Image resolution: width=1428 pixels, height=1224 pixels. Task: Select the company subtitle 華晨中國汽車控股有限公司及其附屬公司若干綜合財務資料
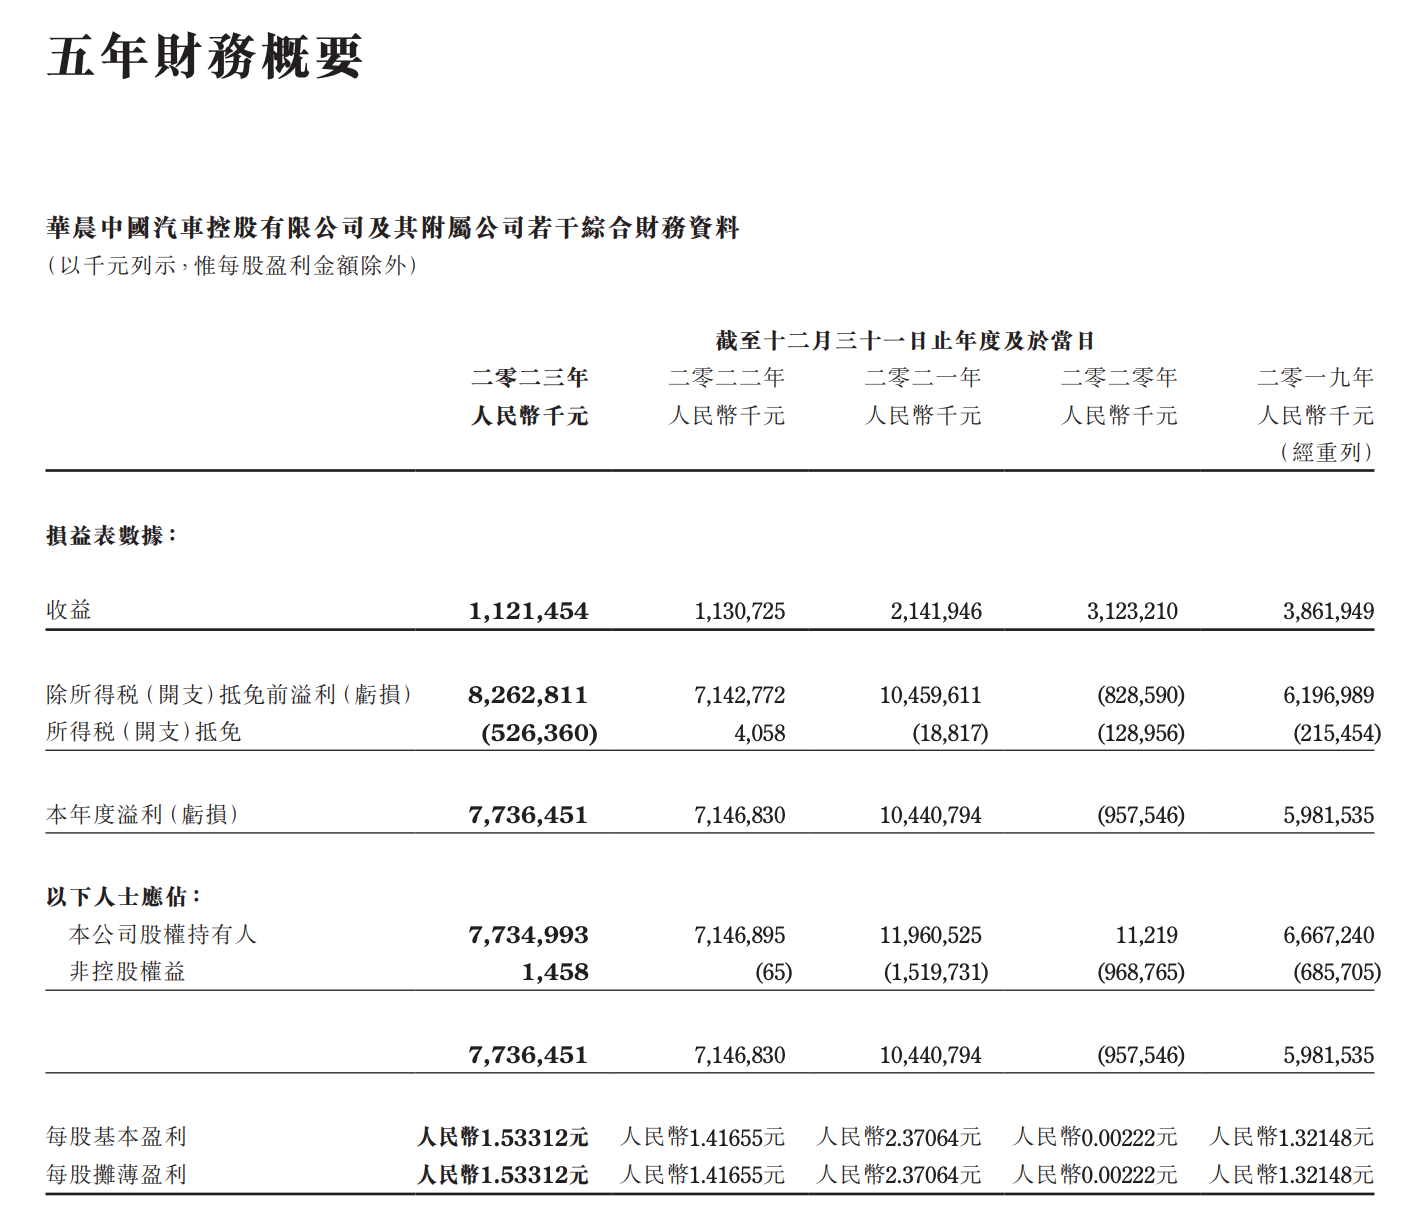click(x=393, y=228)
